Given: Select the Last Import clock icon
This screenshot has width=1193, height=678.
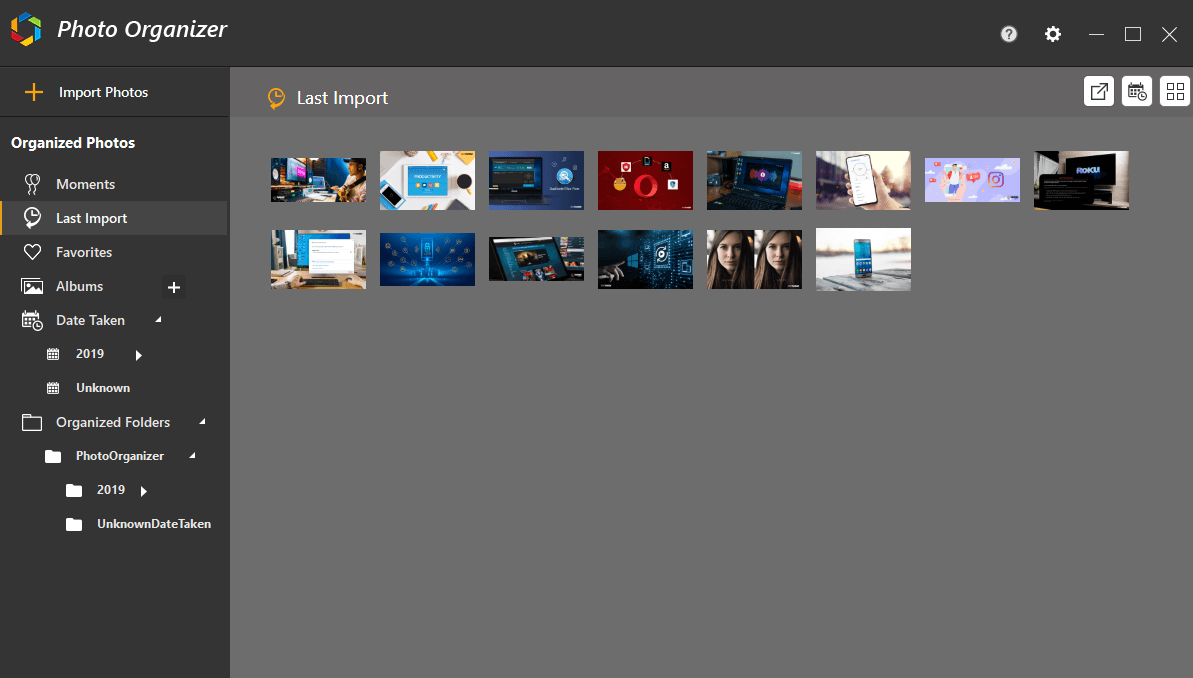Looking at the screenshot, I should tap(33, 217).
